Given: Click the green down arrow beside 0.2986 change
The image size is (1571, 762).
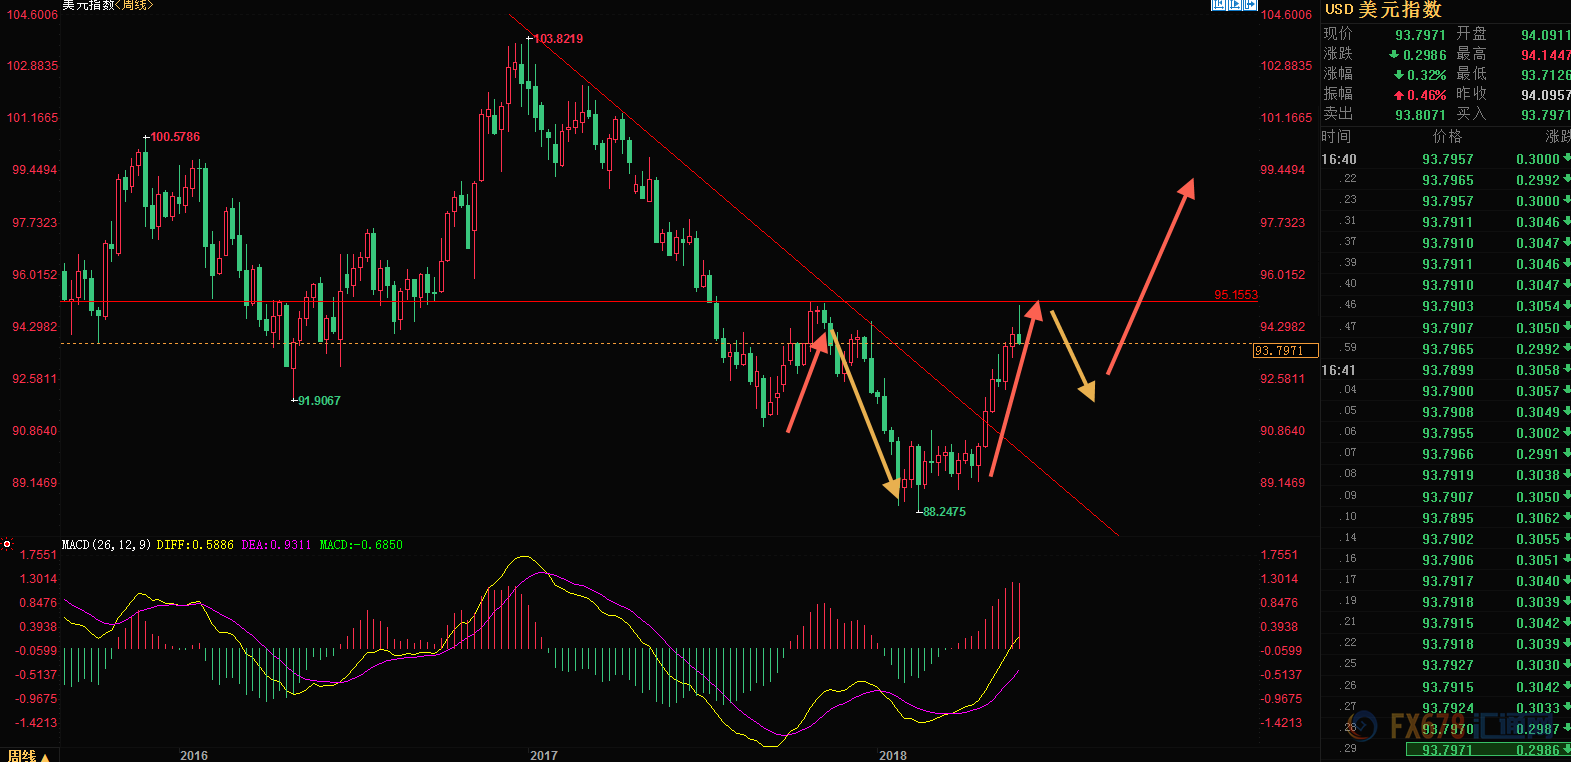Looking at the screenshot, I should click(1394, 55).
